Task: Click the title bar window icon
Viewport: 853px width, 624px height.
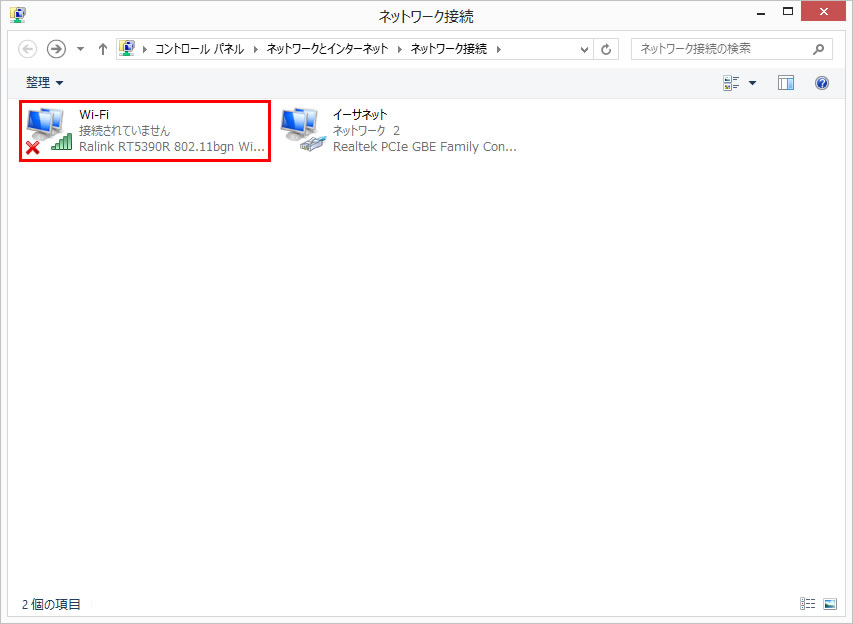Action: 18,15
